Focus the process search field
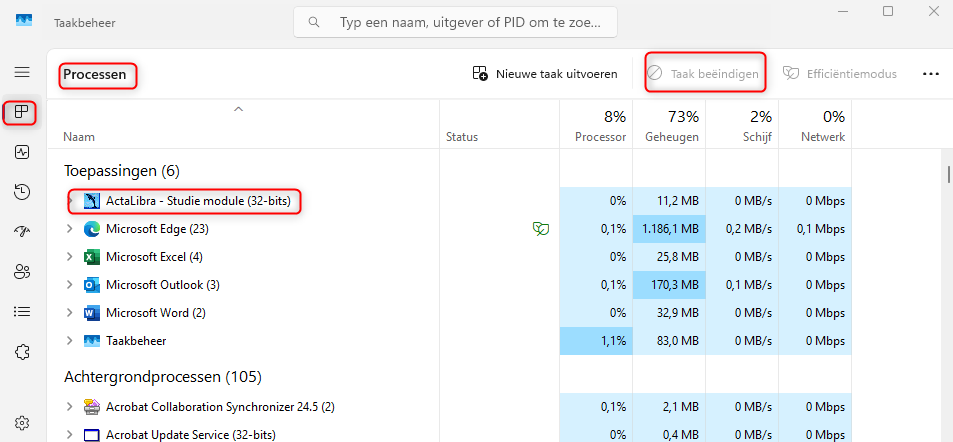Screen dimensions: 953x442 (x=455, y=22)
